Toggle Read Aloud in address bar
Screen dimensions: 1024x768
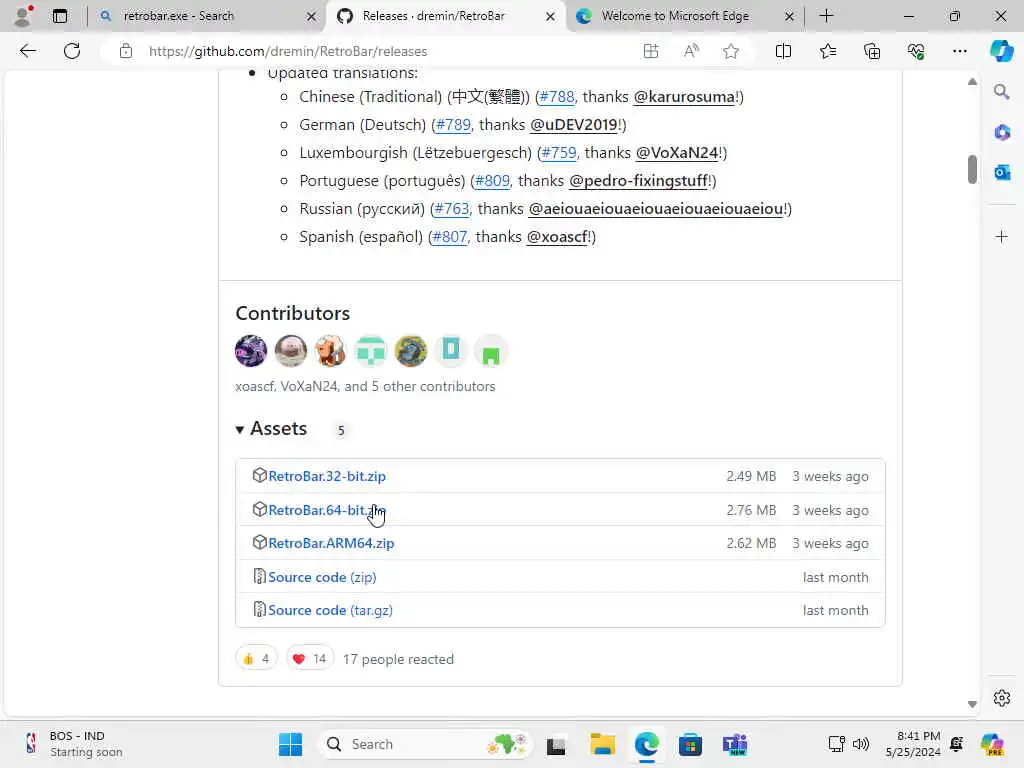click(691, 51)
